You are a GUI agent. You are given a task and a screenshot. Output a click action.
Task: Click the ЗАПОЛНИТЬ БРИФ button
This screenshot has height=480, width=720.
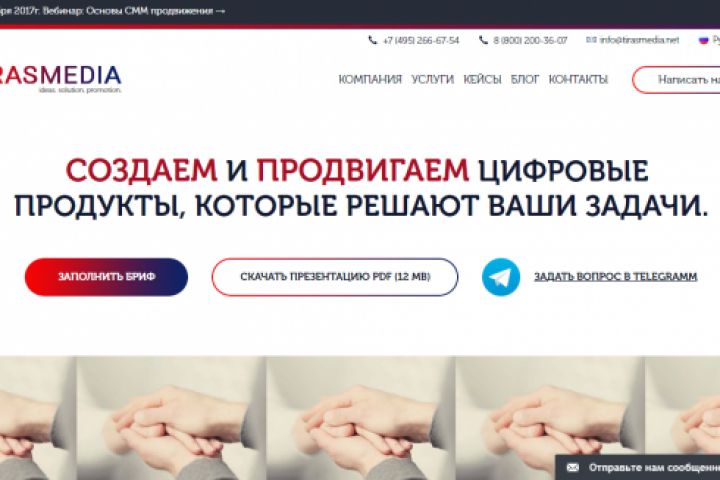click(x=107, y=277)
